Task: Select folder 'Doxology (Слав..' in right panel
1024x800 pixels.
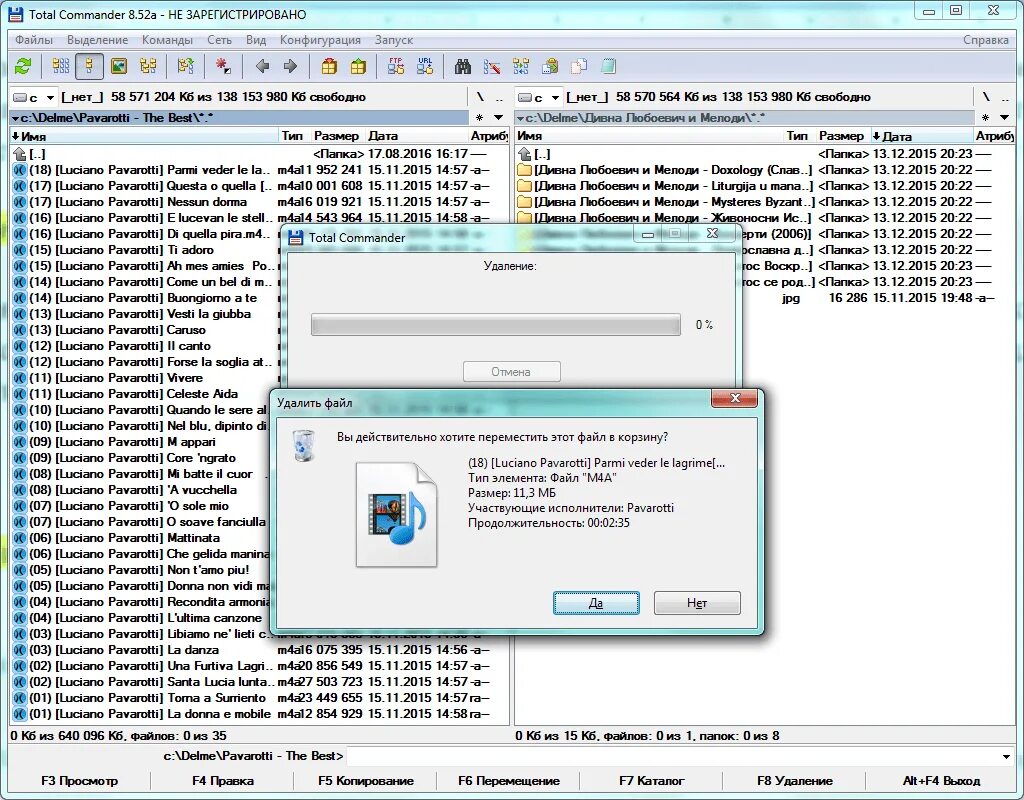Action: 764,170
